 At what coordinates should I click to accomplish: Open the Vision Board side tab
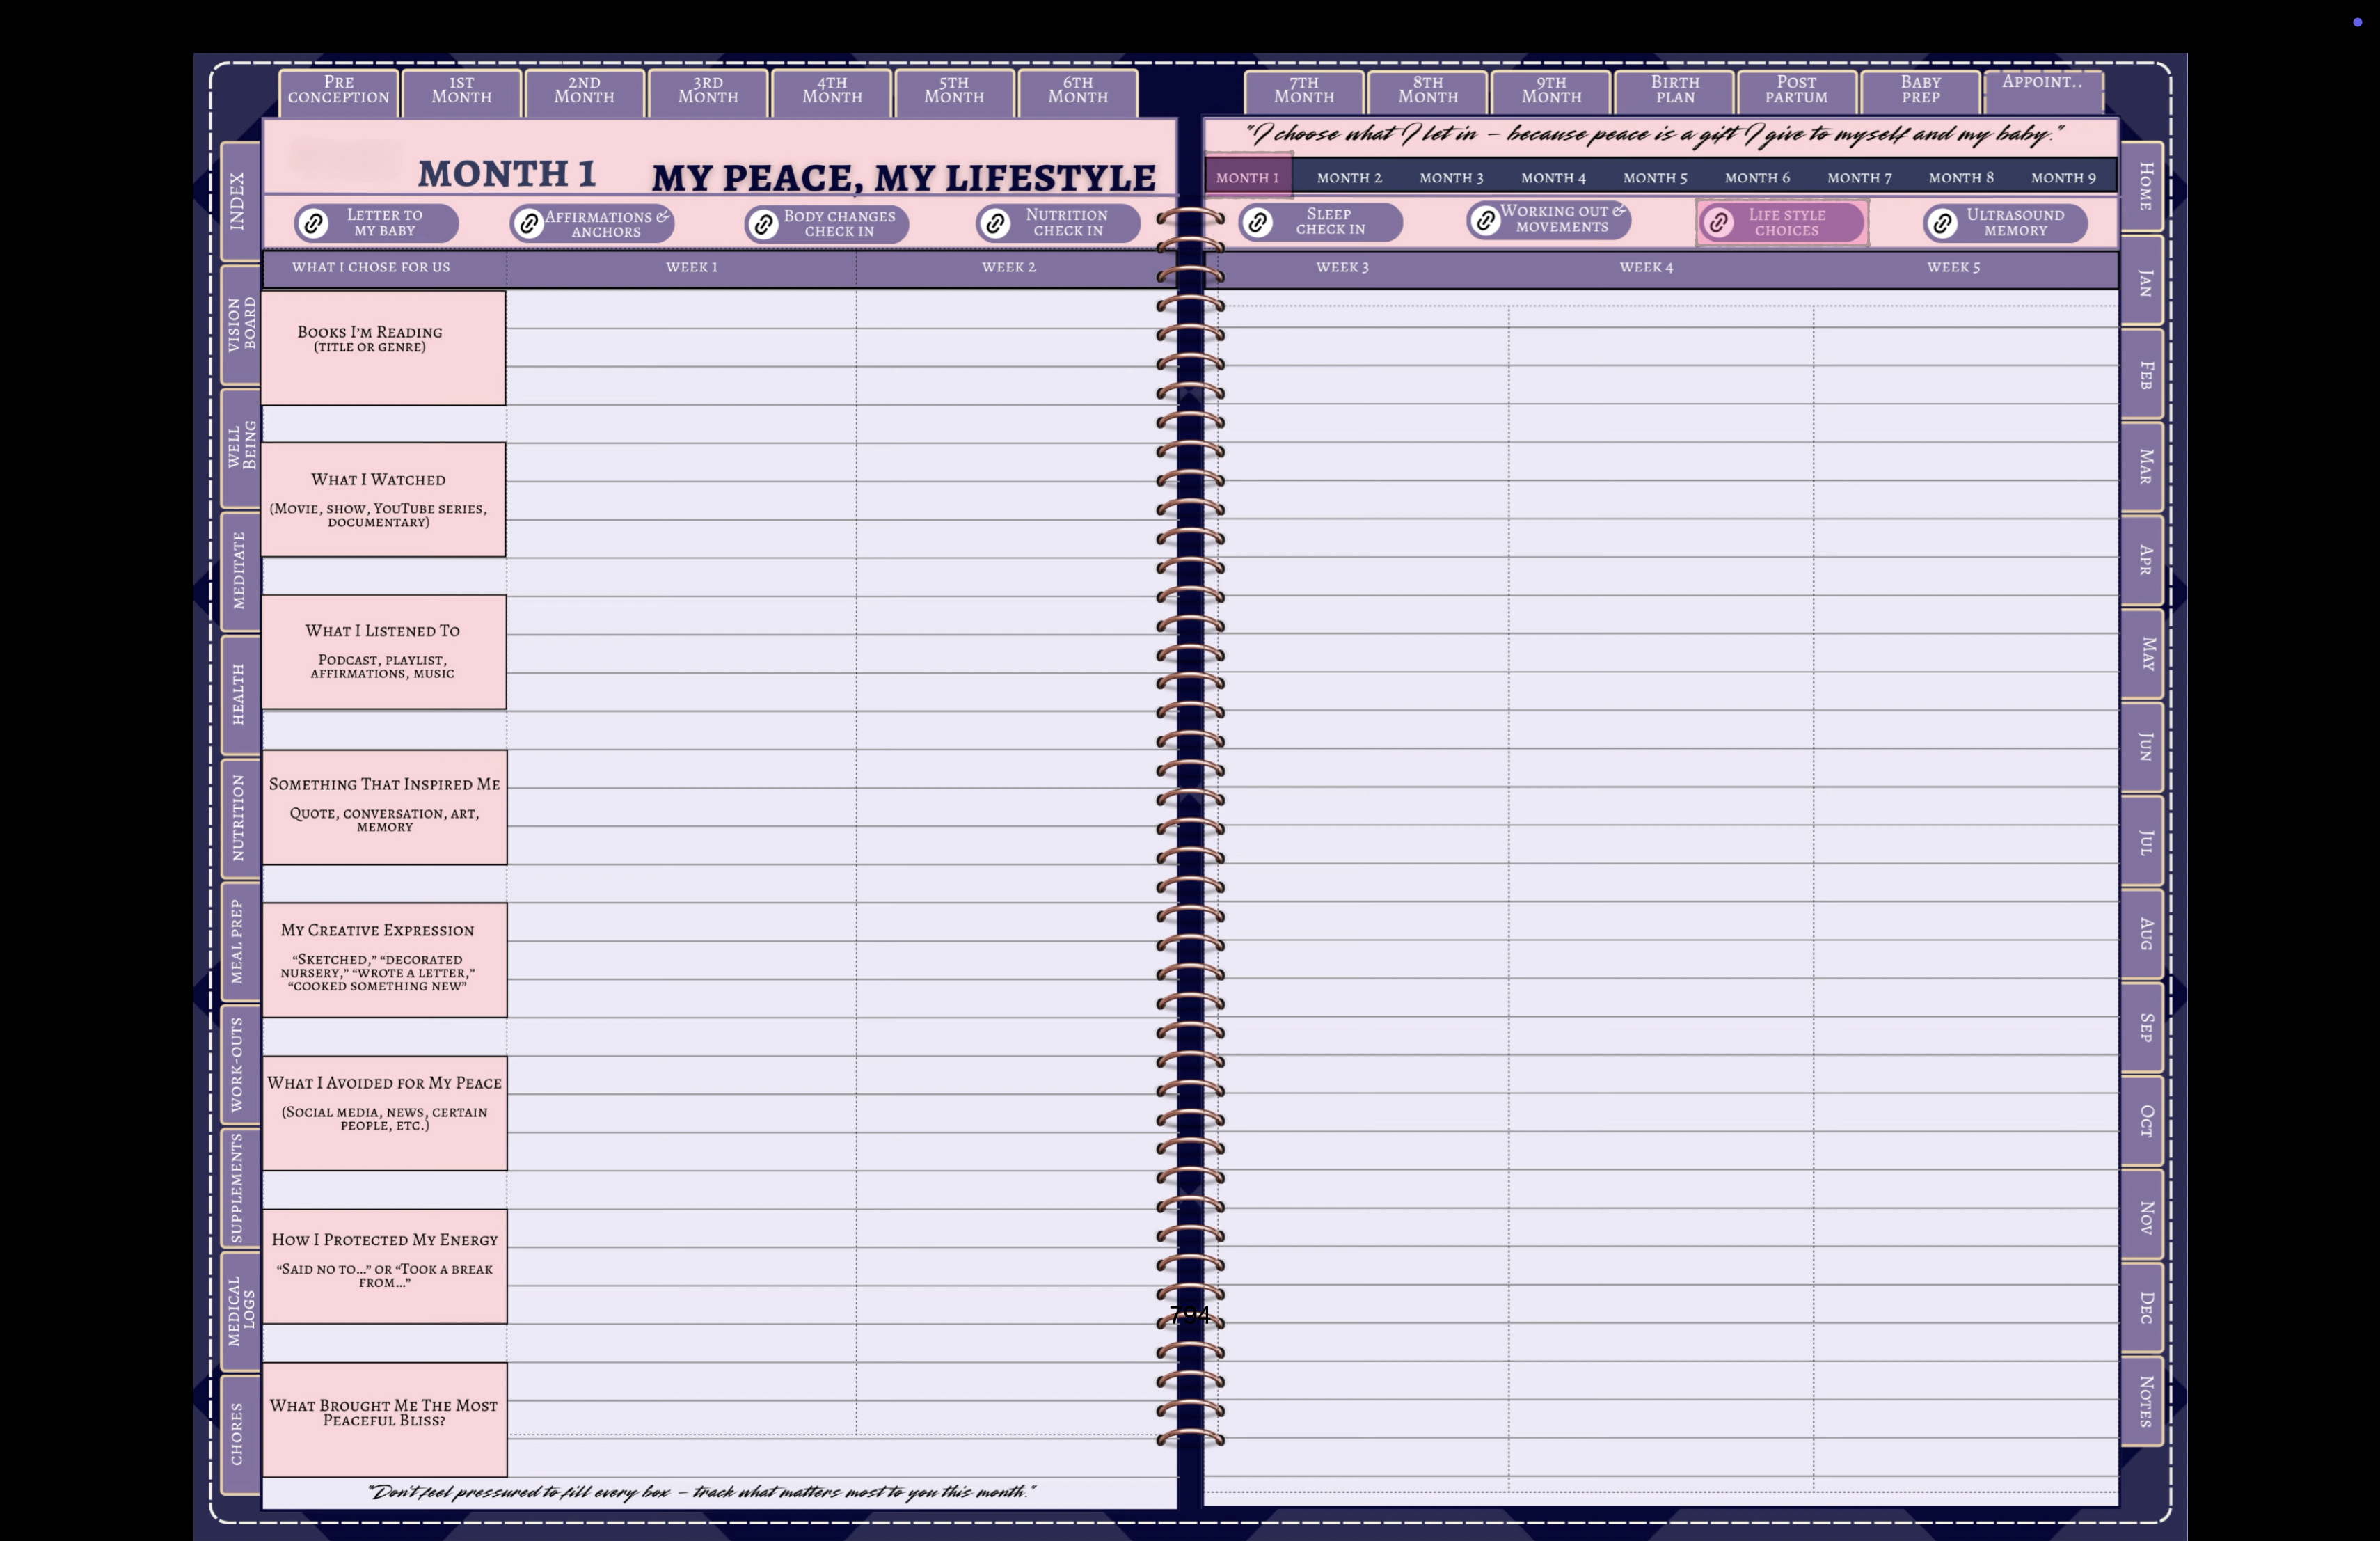tap(241, 324)
